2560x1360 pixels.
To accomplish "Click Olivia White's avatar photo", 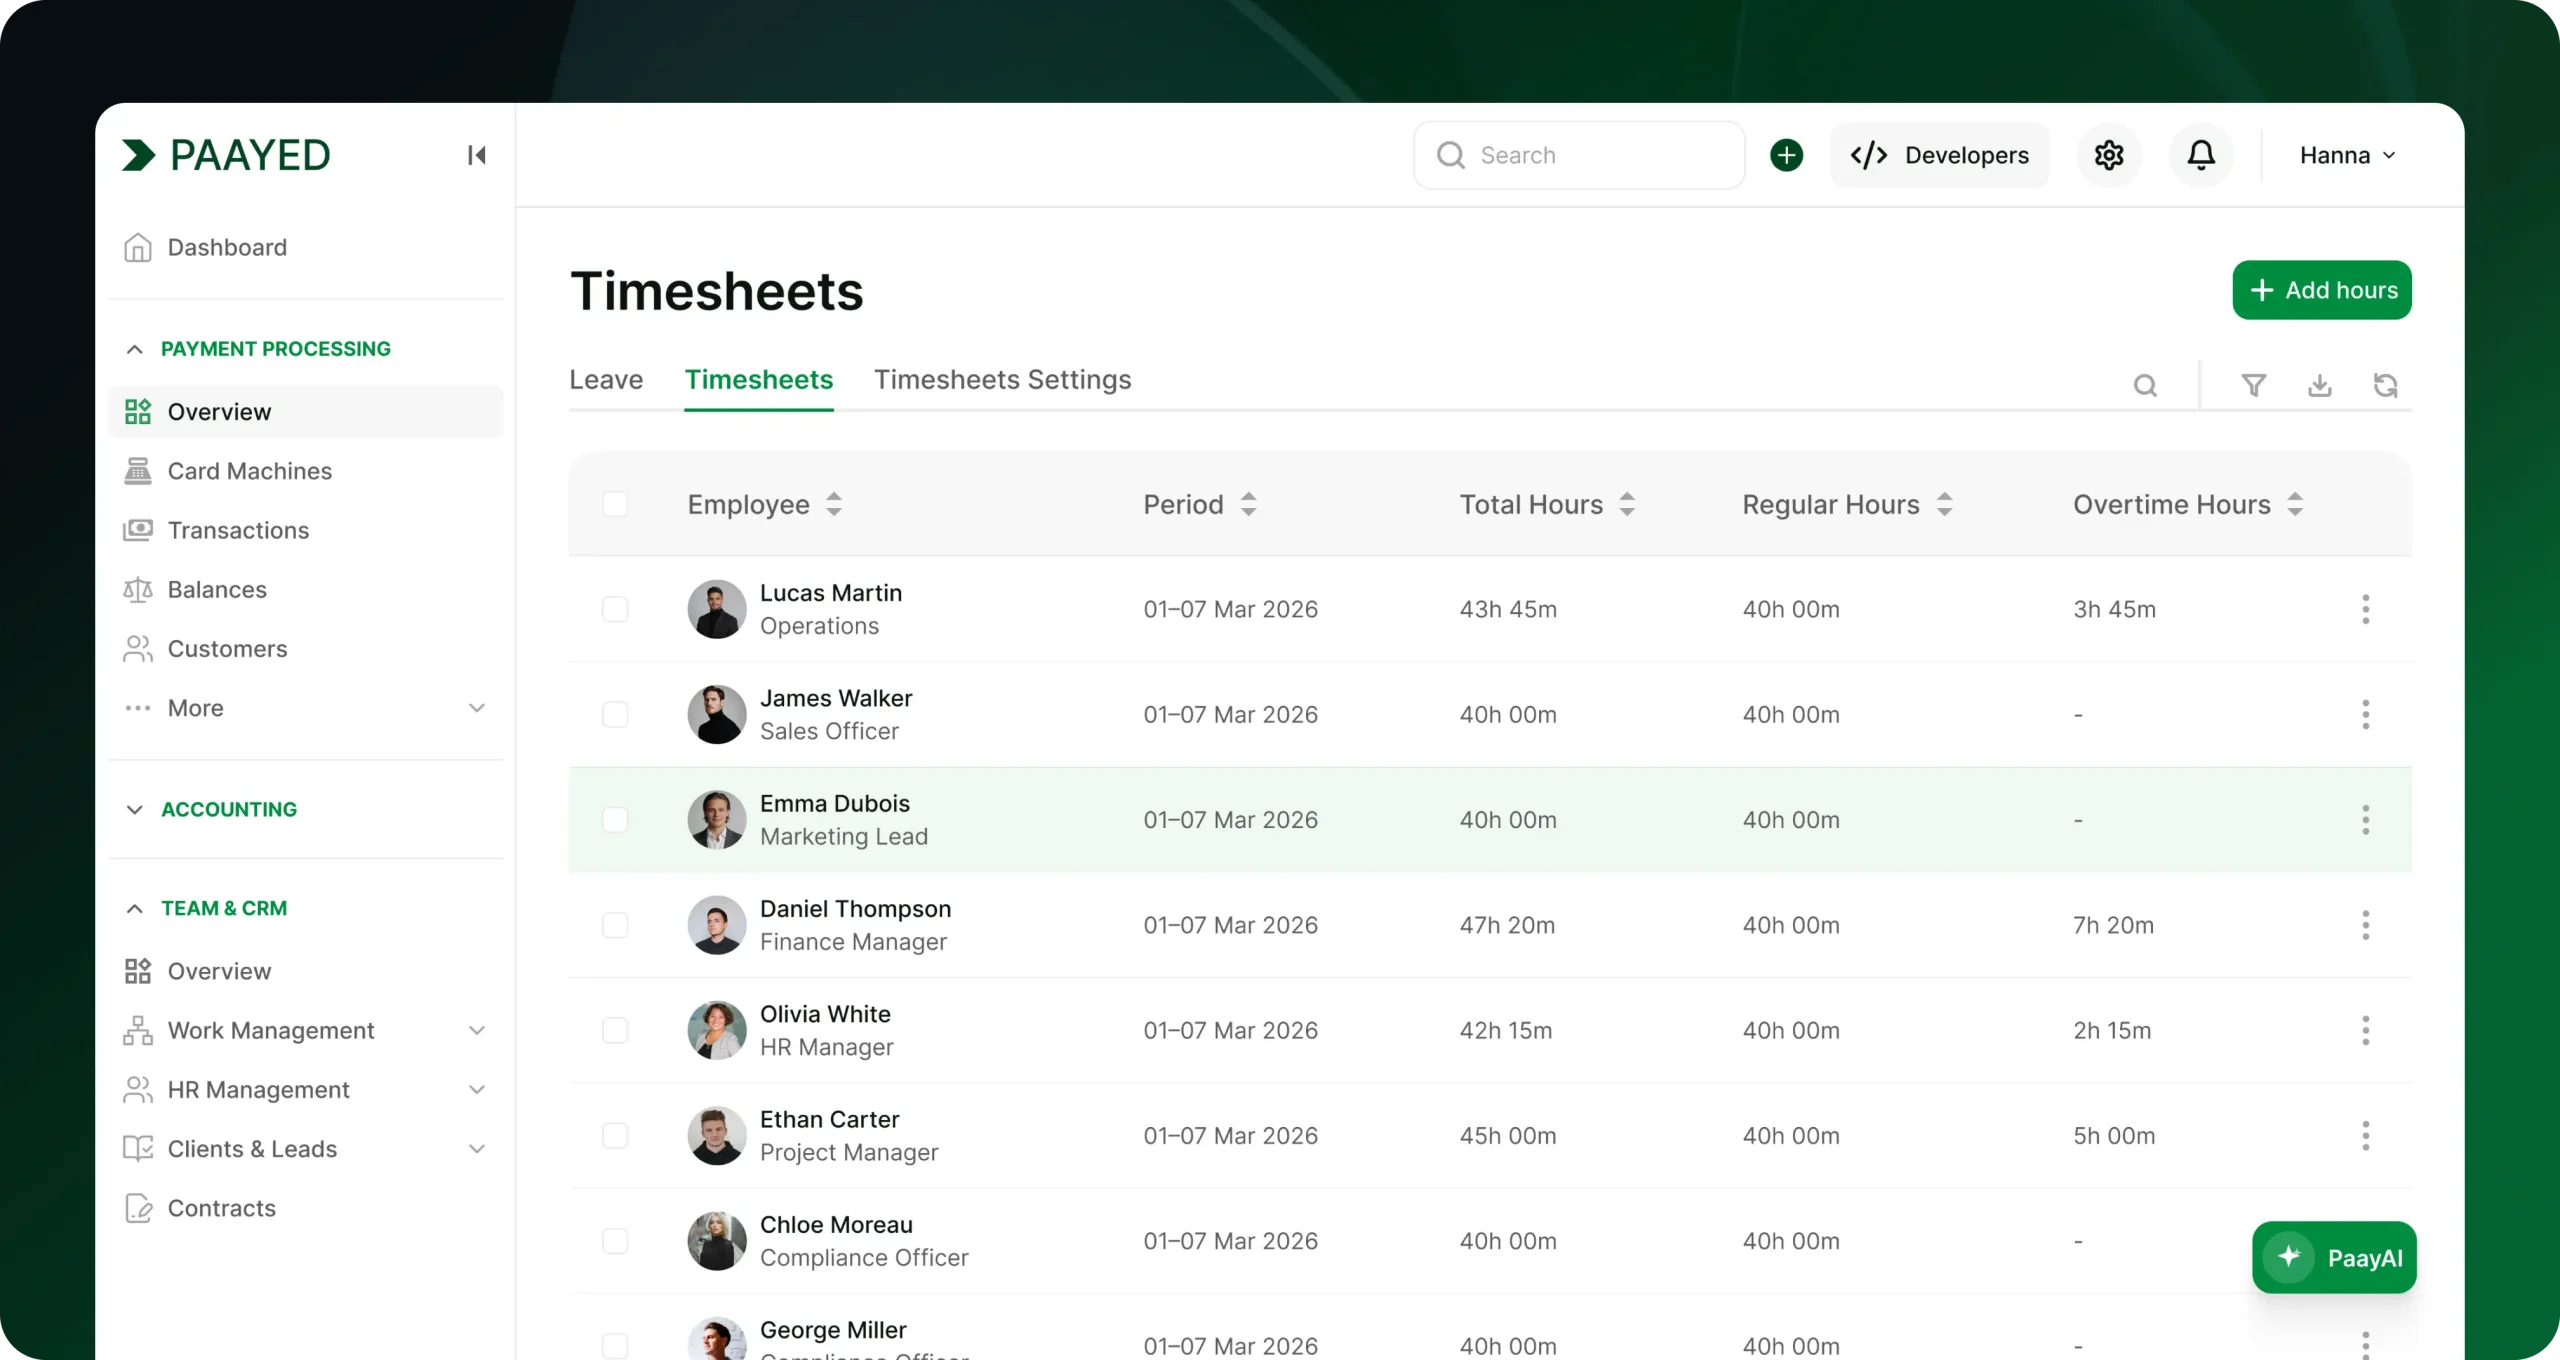I will click(717, 1030).
